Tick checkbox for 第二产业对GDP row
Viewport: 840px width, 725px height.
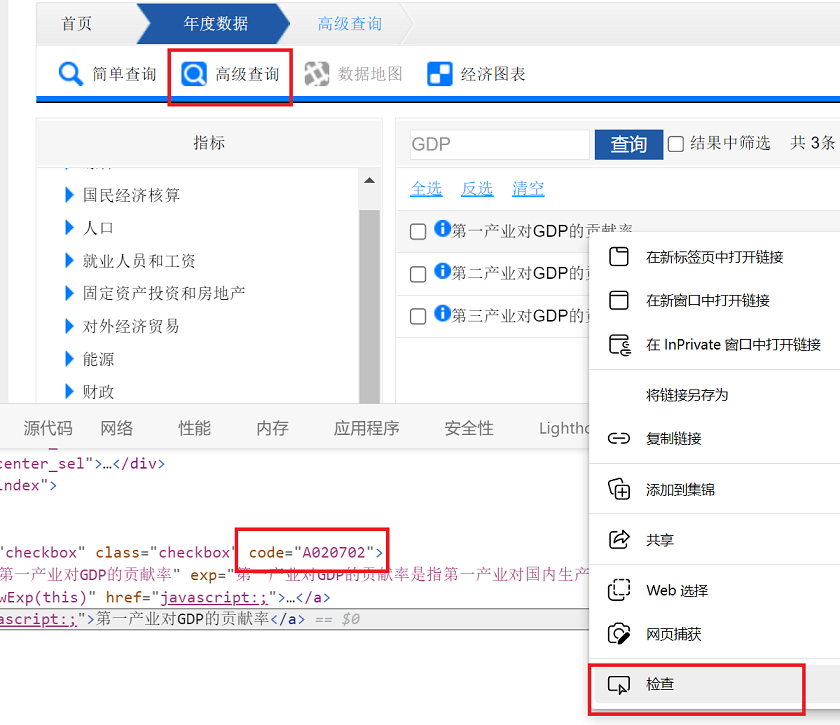(x=418, y=274)
